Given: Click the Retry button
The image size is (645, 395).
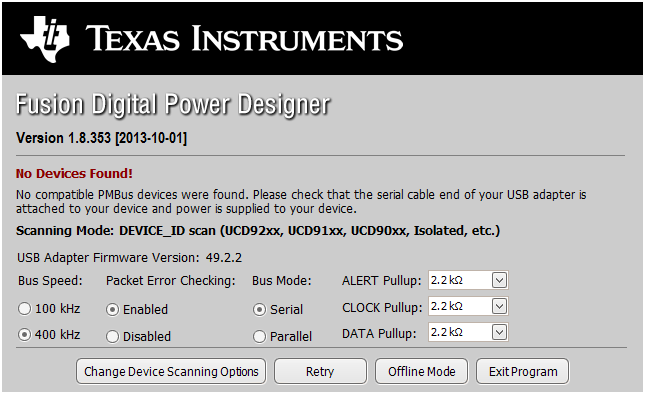Looking at the screenshot, I should [x=320, y=372].
